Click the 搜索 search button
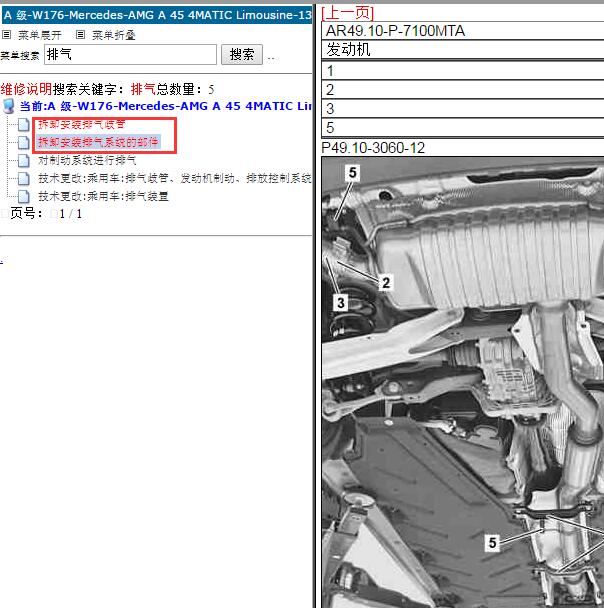The width and height of the screenshot is (604, 608). click(242, 54)
